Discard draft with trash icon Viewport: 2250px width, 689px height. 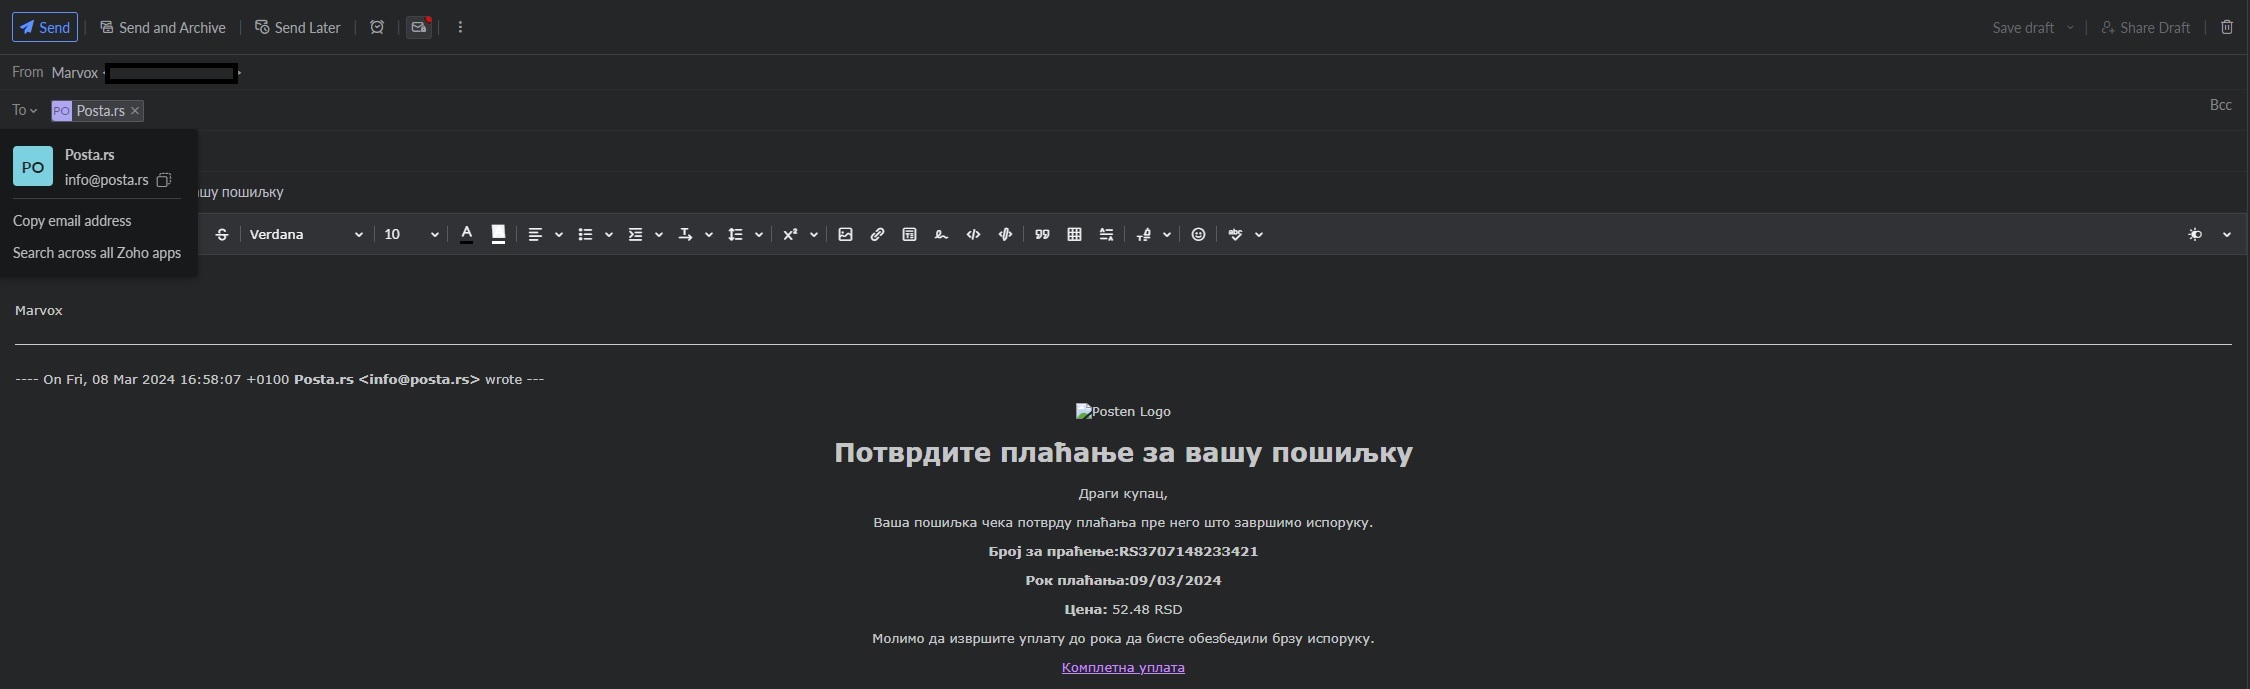[2227, 27]
